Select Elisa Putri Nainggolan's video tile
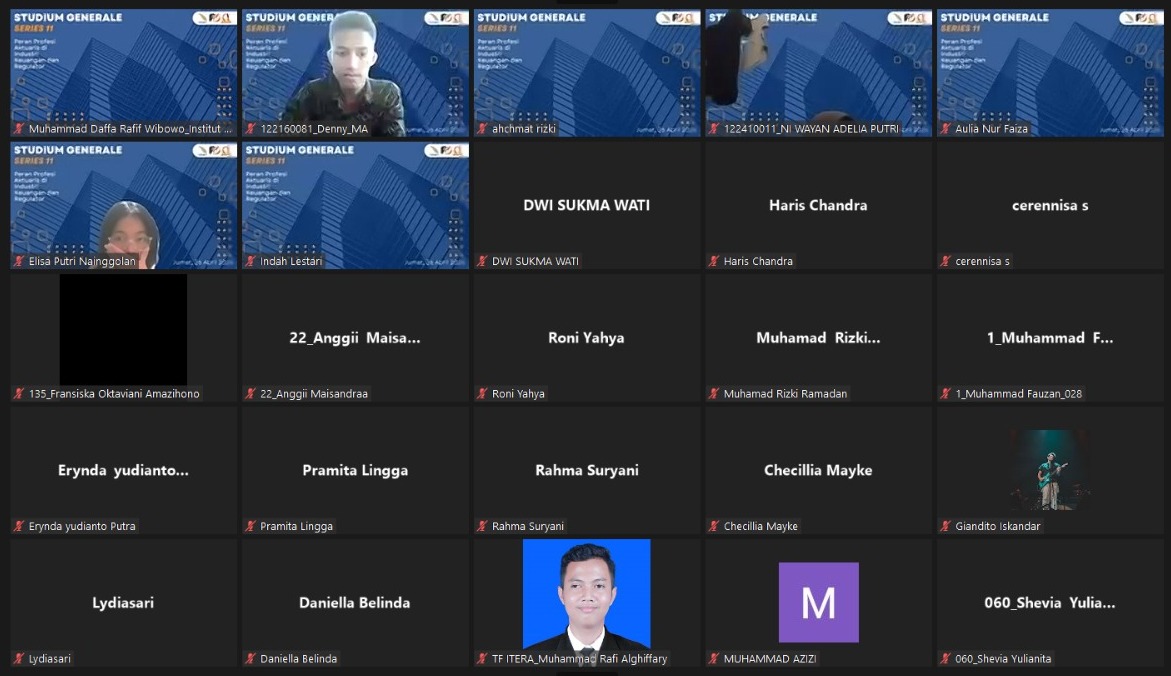The image size is (1171, 676). click(124, 205)
